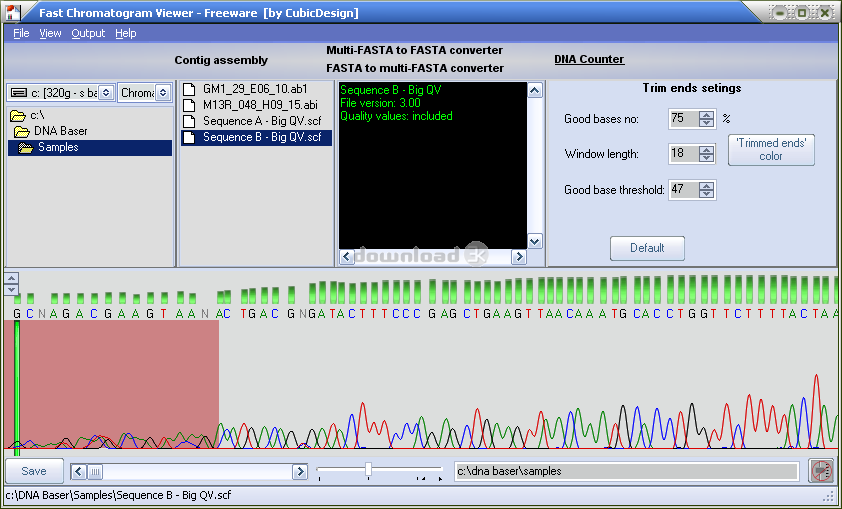Click the Good bases no field
842x509 pixels.
pos(684,119)
